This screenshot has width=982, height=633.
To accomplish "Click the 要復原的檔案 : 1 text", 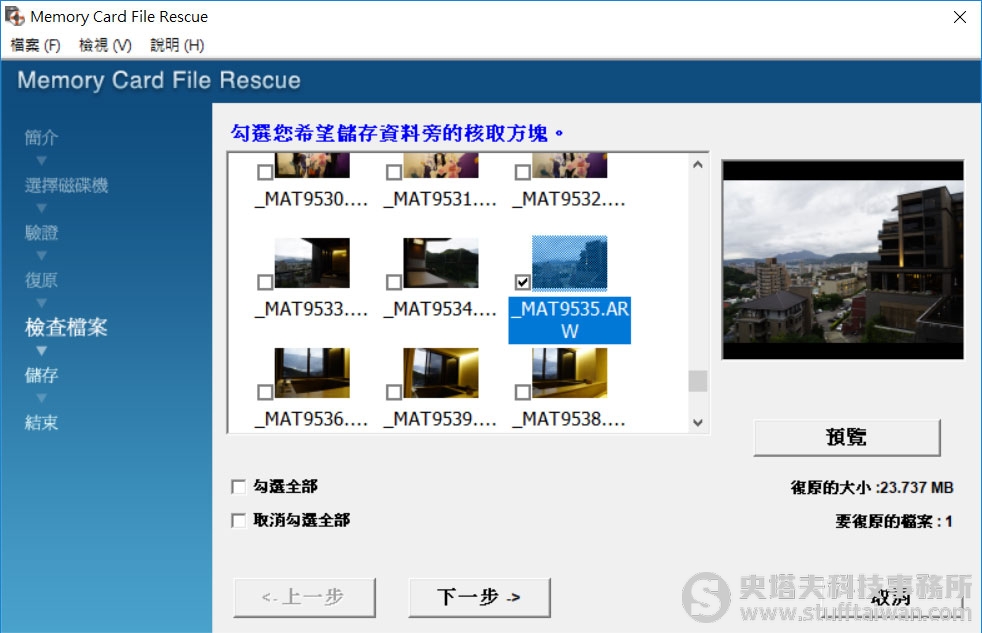I will (x=894, y=521).
